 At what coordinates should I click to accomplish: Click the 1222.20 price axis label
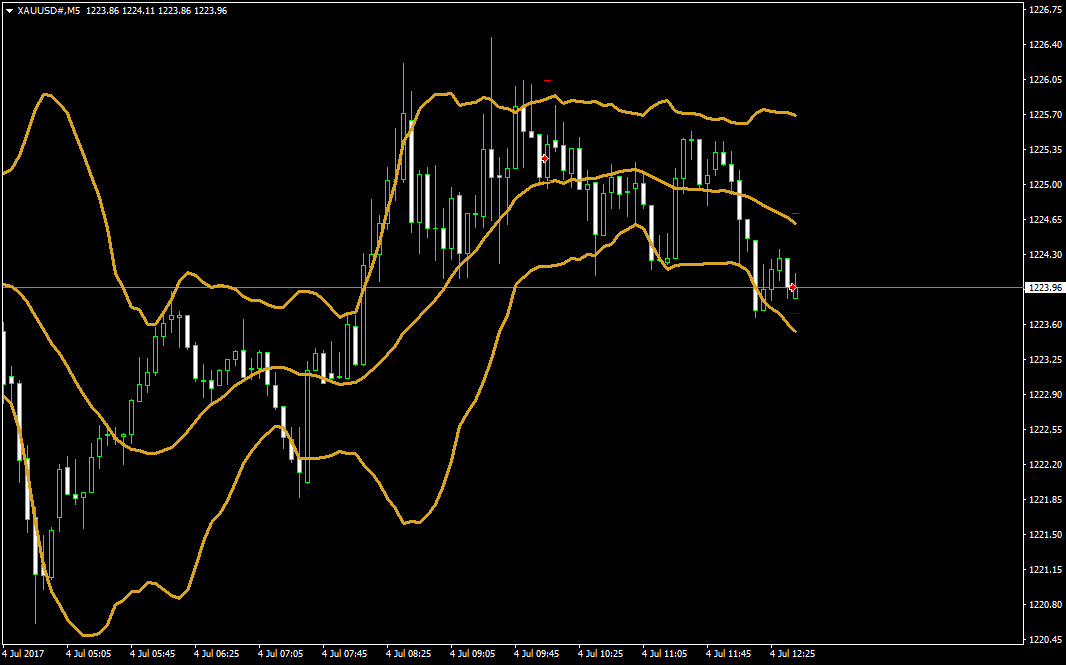[x=1045, y=465]
